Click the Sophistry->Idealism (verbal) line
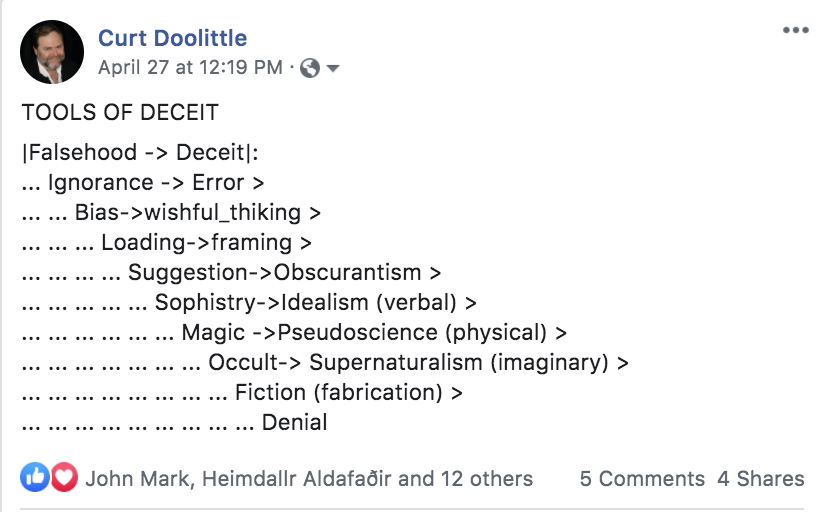 (315, 302)
